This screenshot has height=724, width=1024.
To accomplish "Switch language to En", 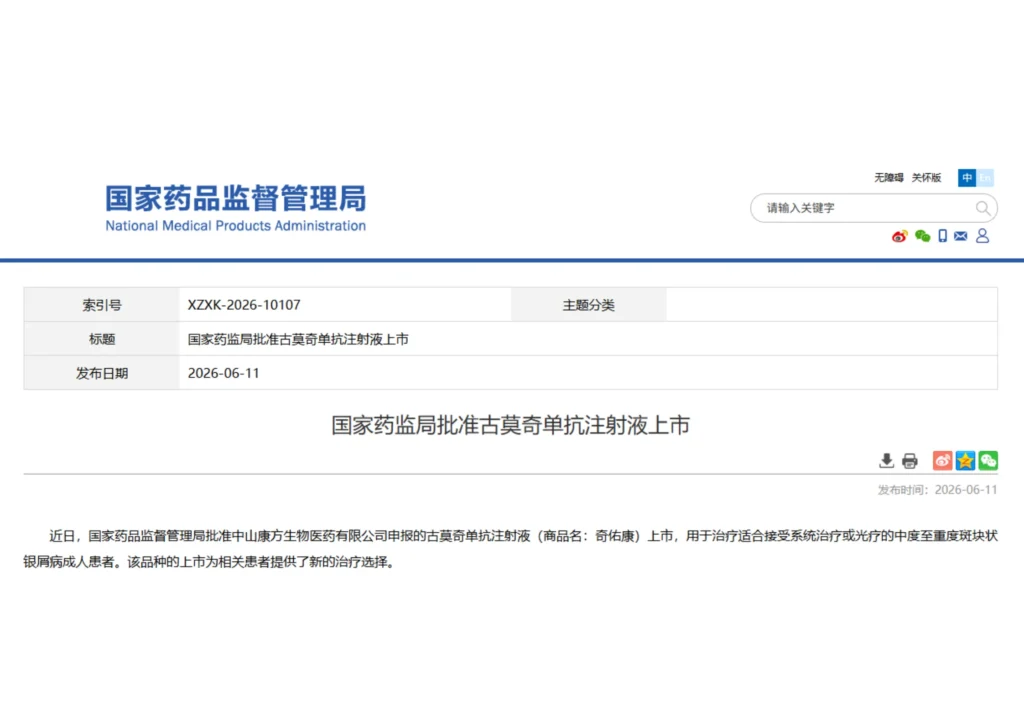I will coord(985,178).
